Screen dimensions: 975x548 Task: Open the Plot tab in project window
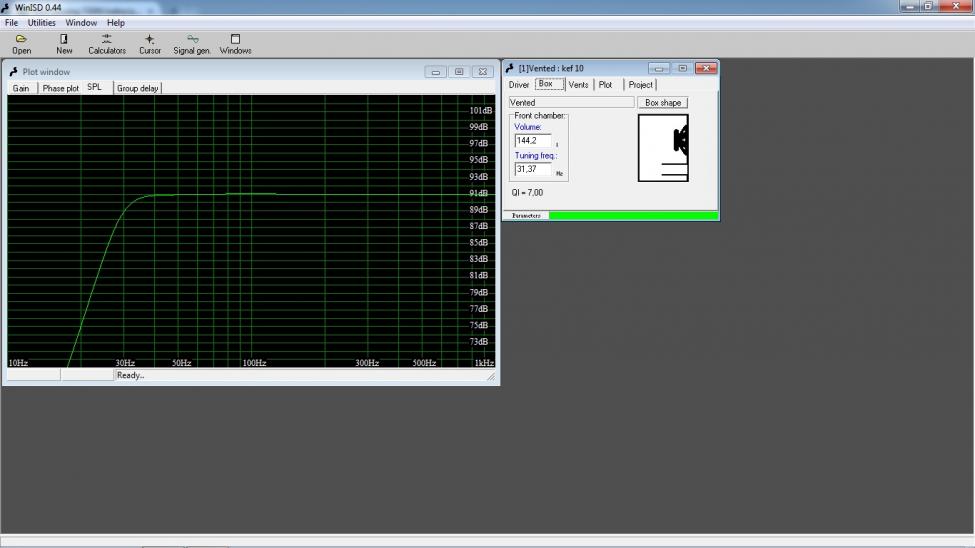point(606,85)
